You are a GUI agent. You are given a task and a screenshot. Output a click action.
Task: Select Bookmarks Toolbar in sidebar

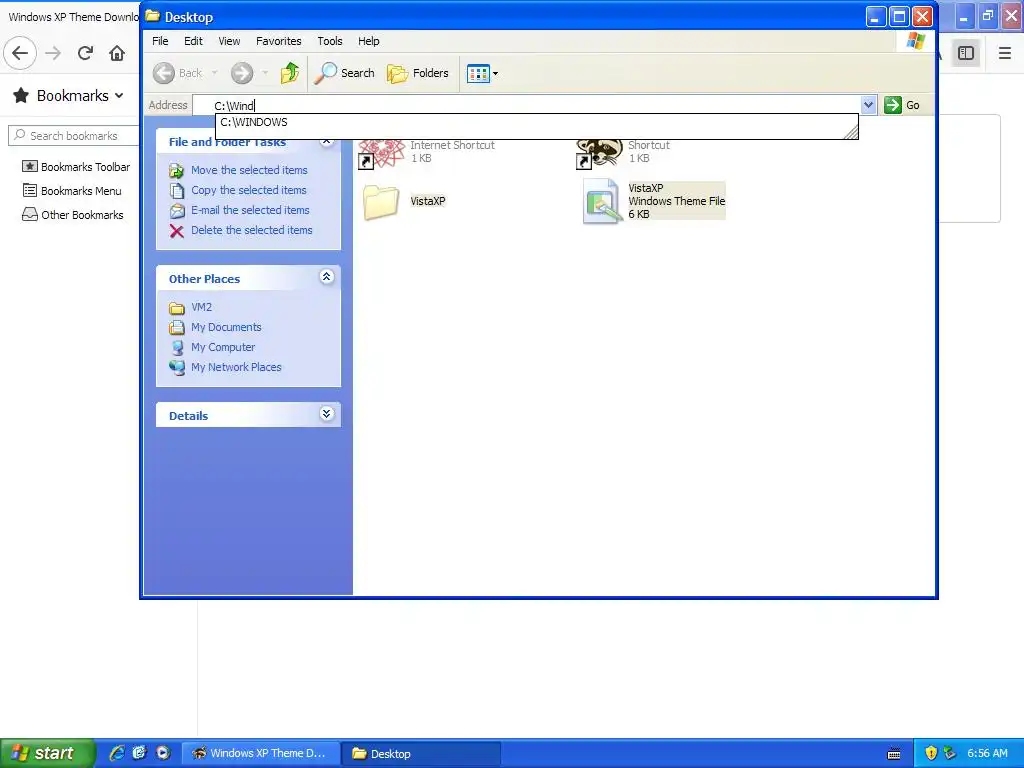pos(76,167)
